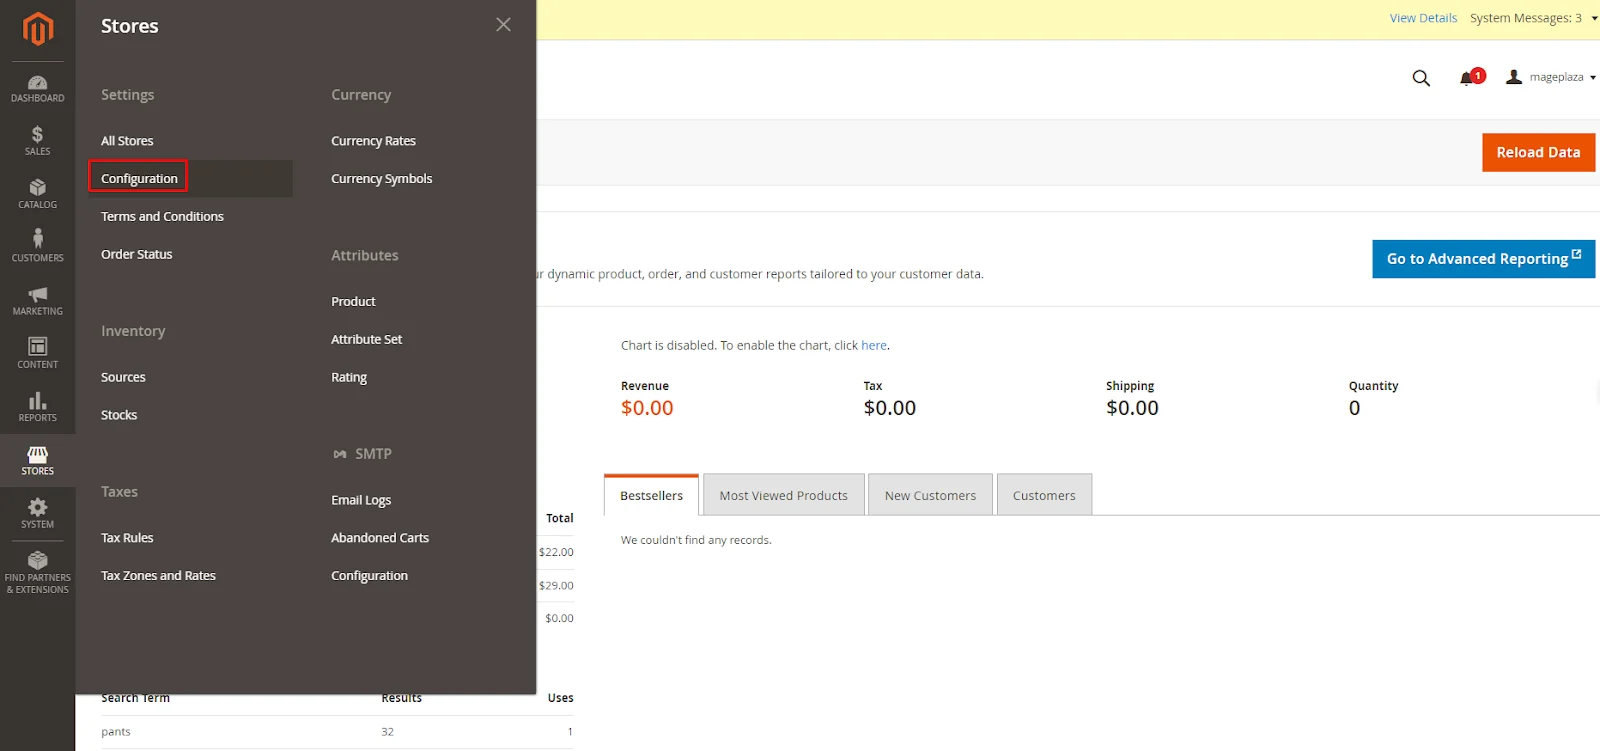Open the Dashboard sidebar icon
This screenshot has width=1600, height=751.
38,88
